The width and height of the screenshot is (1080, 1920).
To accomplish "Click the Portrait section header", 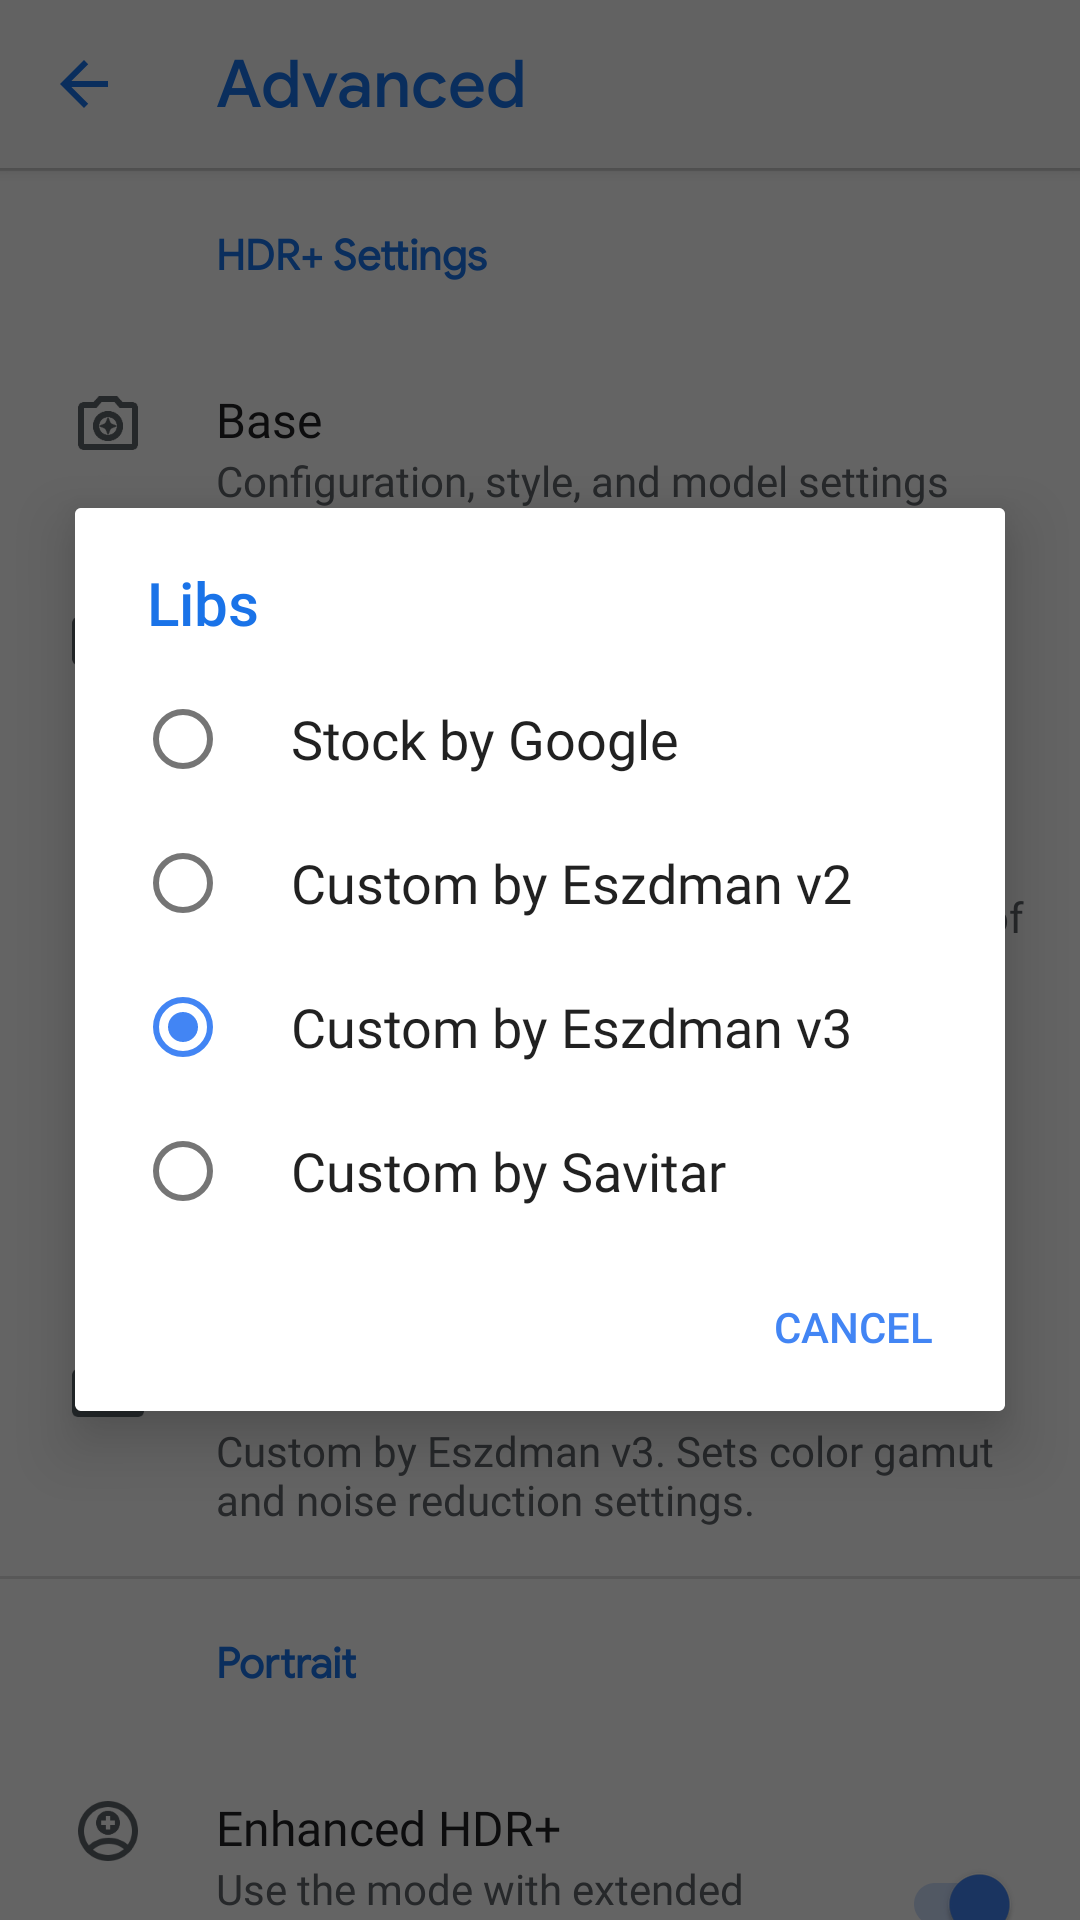I will (287, 1664).
